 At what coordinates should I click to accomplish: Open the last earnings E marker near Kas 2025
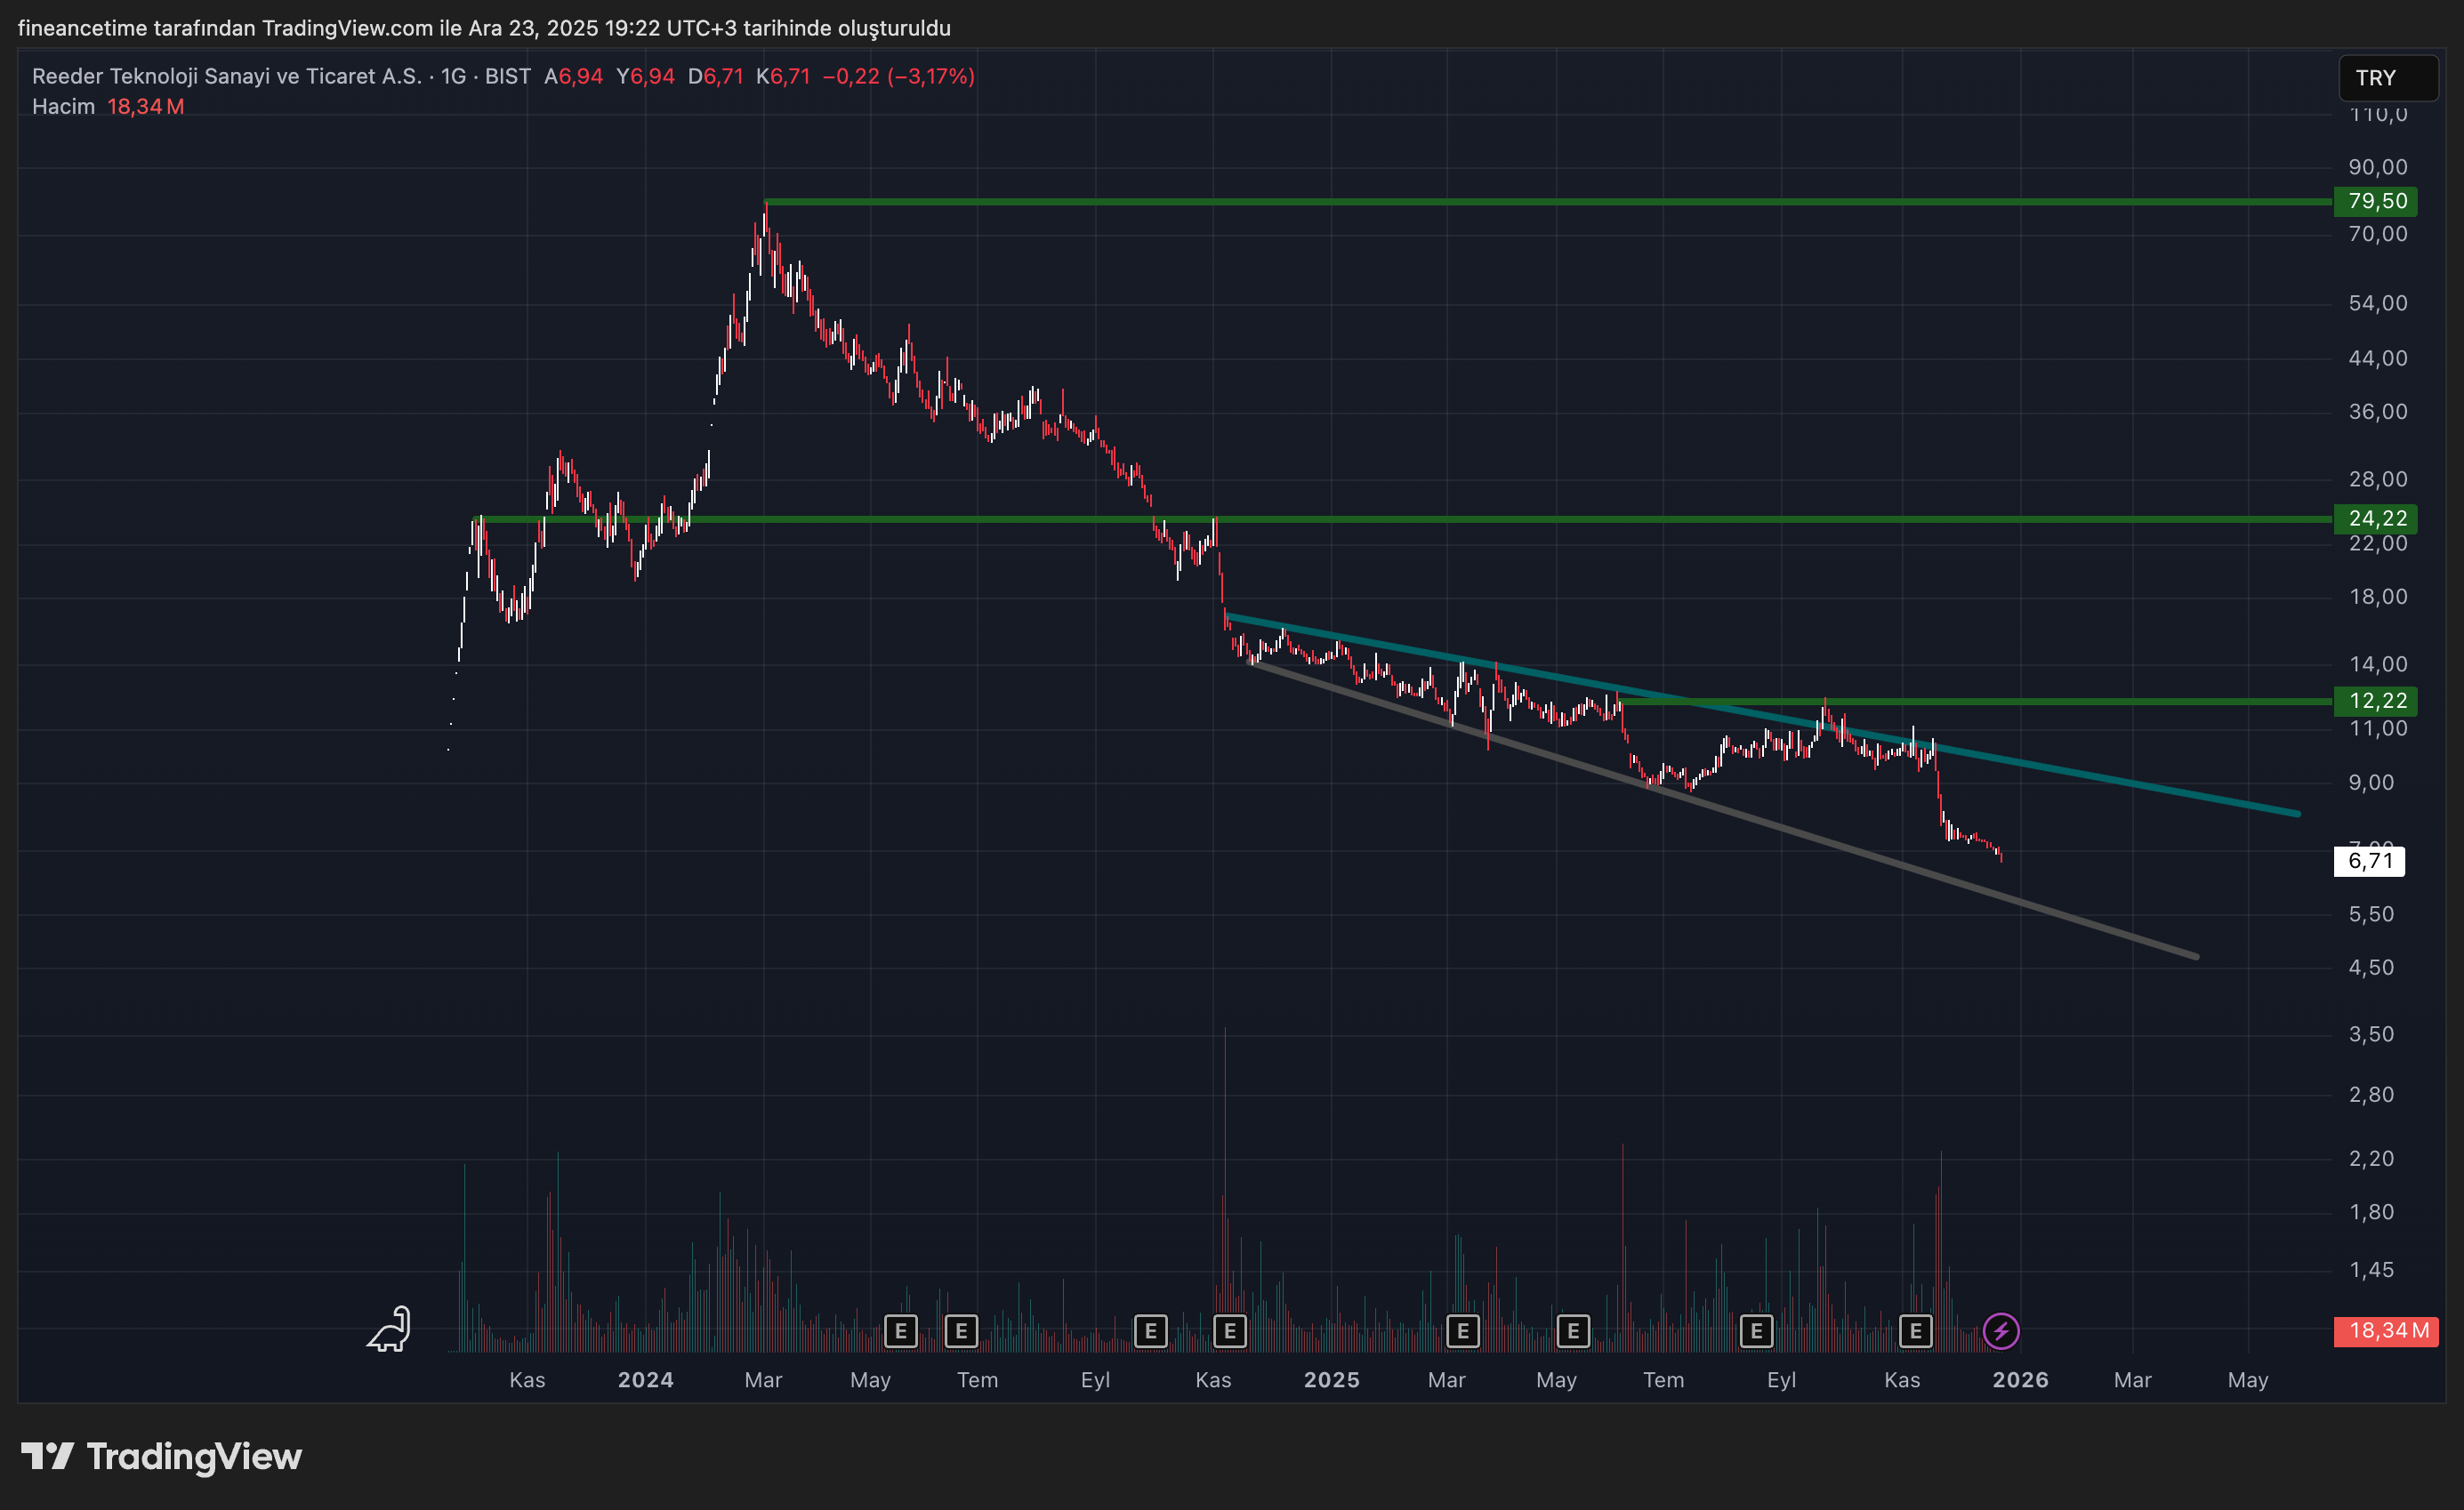coord(1914,1331)
